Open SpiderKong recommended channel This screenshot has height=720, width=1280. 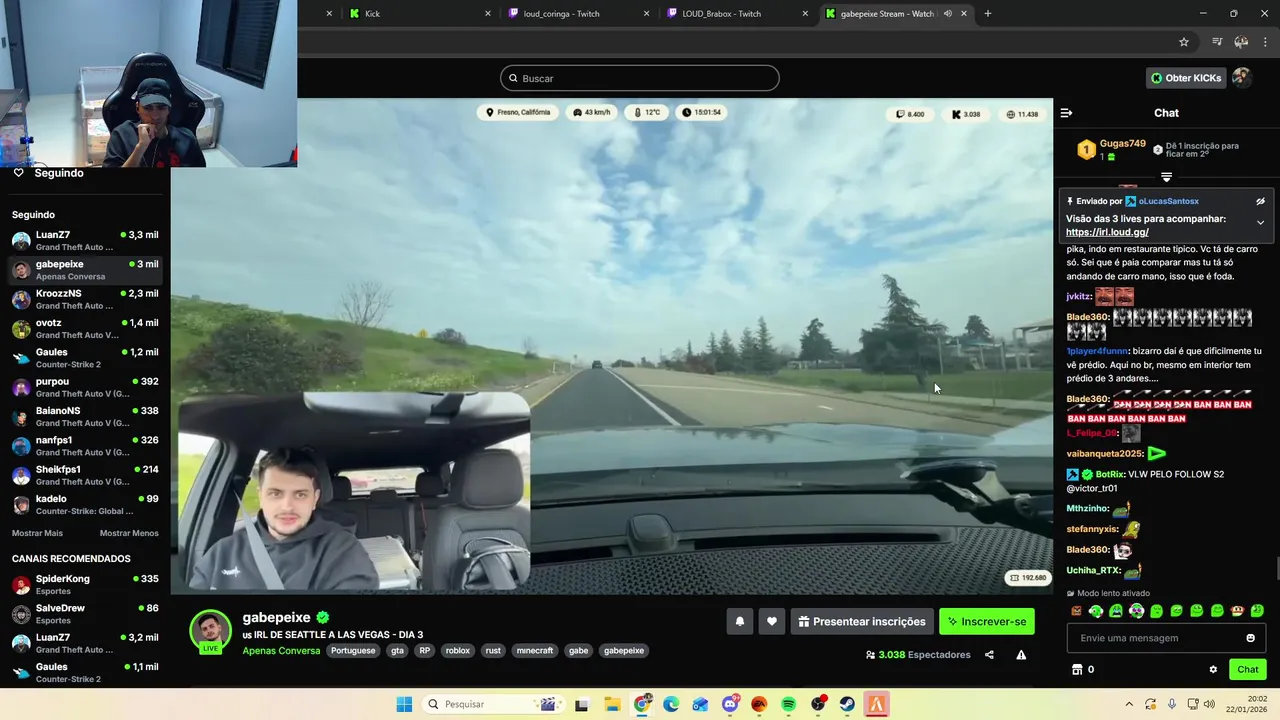tap(85, 584)
